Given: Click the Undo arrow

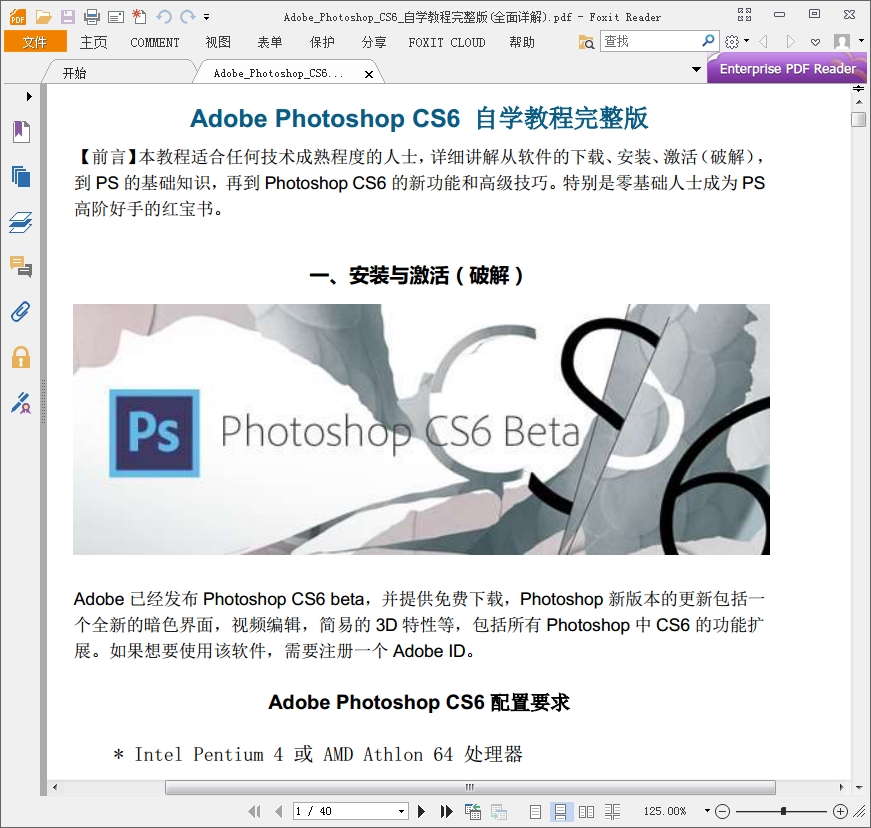Looking at the screenshot, I should pyautogui.click(x=163, y=17).
